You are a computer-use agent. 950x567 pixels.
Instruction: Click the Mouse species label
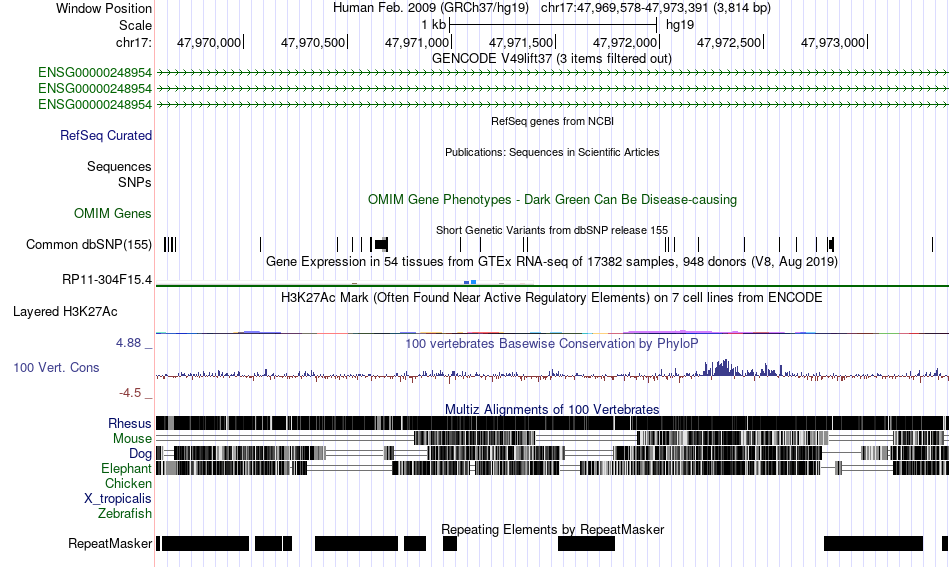pyautogui.click(x=132, y=439)
